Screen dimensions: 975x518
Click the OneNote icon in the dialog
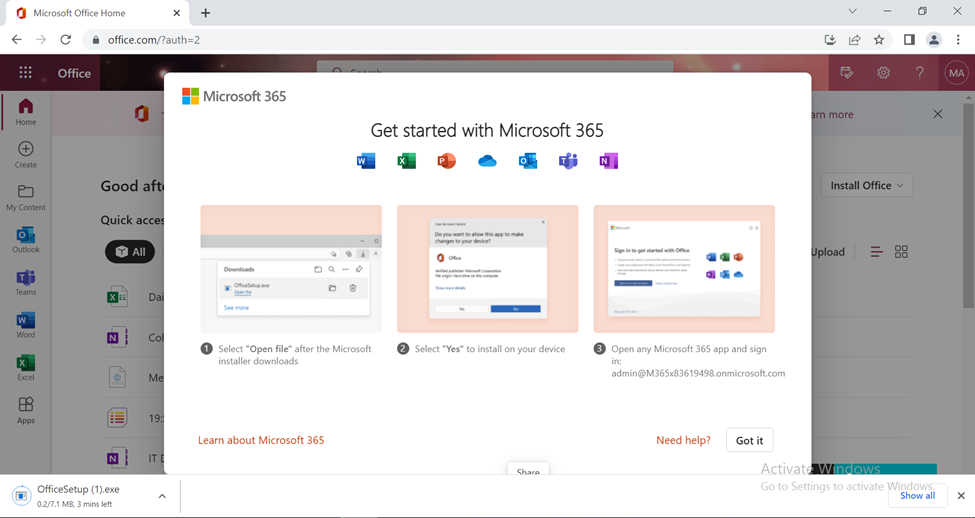coord(608,161)
